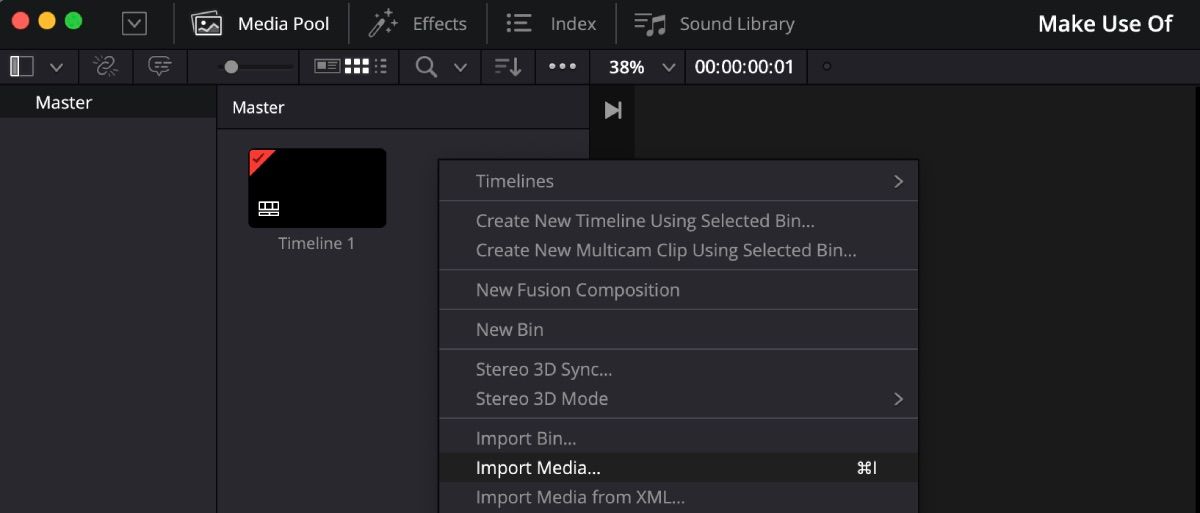Open the Effects panel
Screen dimensions: 1200x513
point(418,24)
